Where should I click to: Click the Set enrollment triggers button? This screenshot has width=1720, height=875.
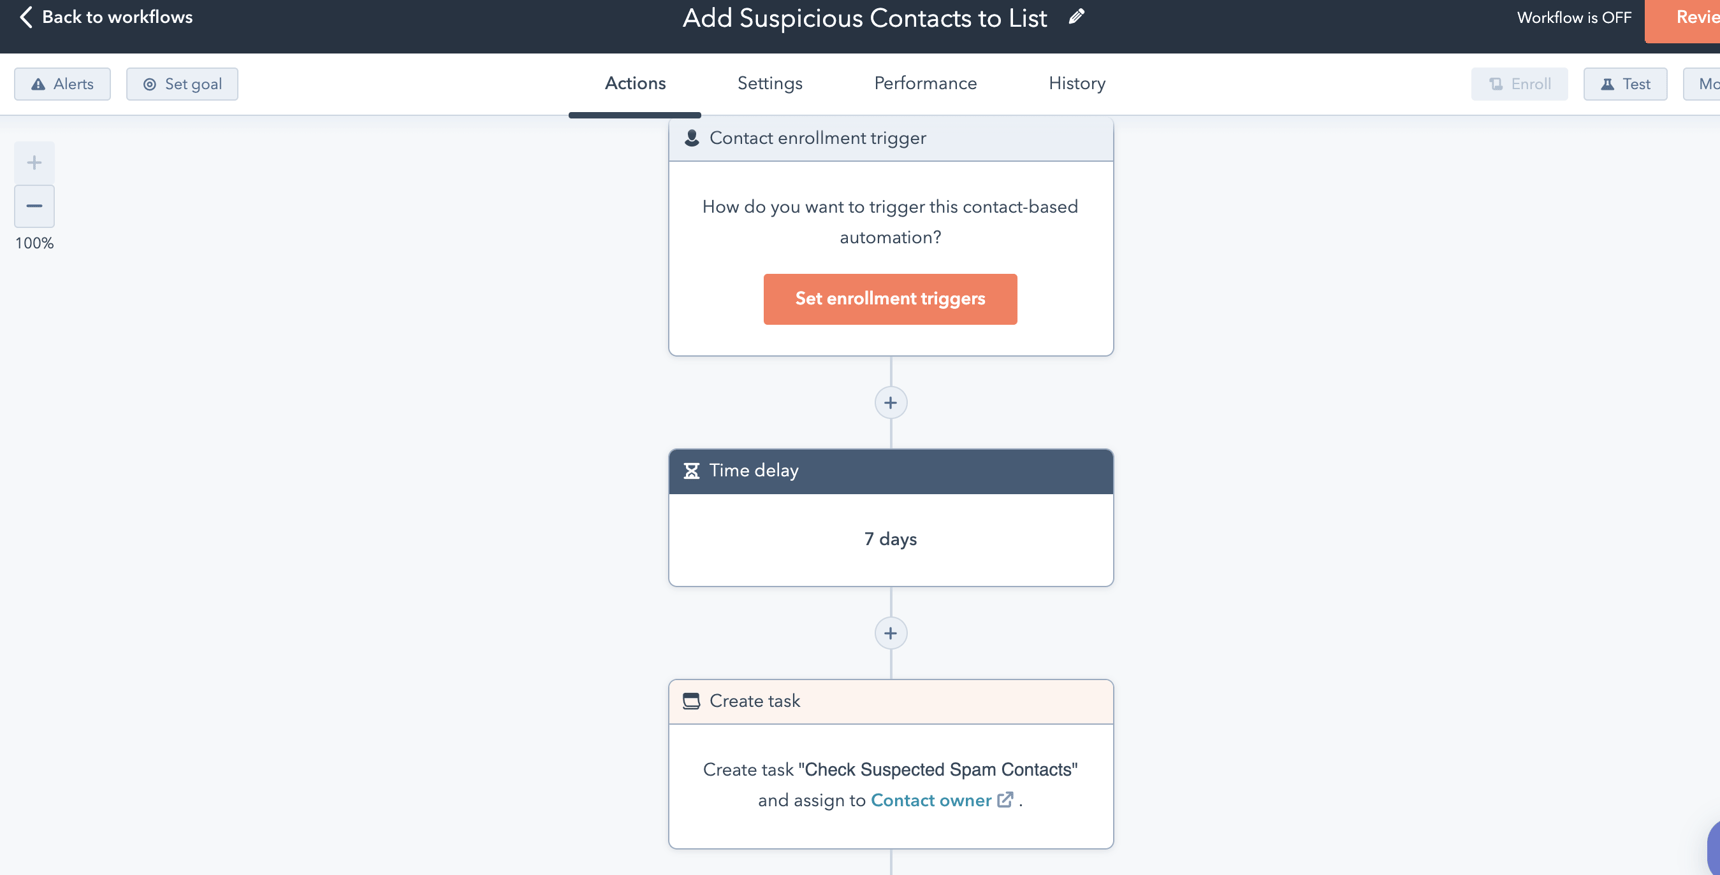890,299
